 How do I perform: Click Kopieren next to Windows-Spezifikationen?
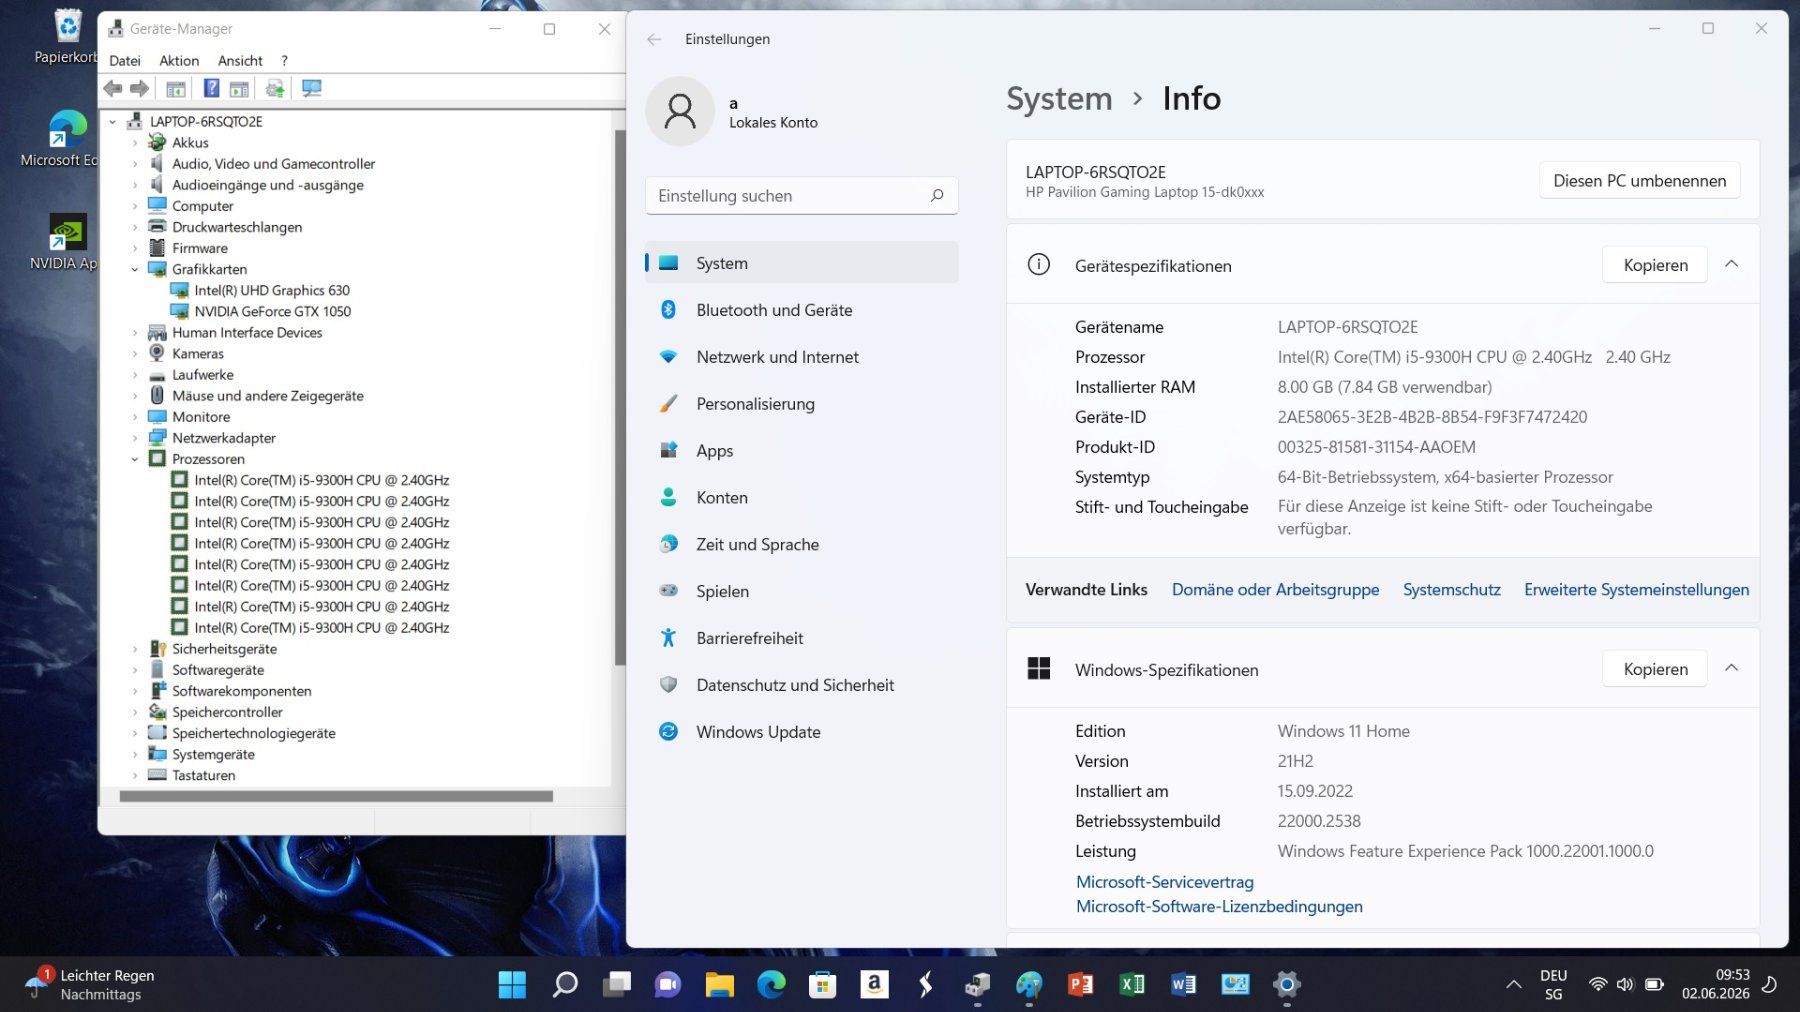pyautogui.click(x=1655, y=669)
